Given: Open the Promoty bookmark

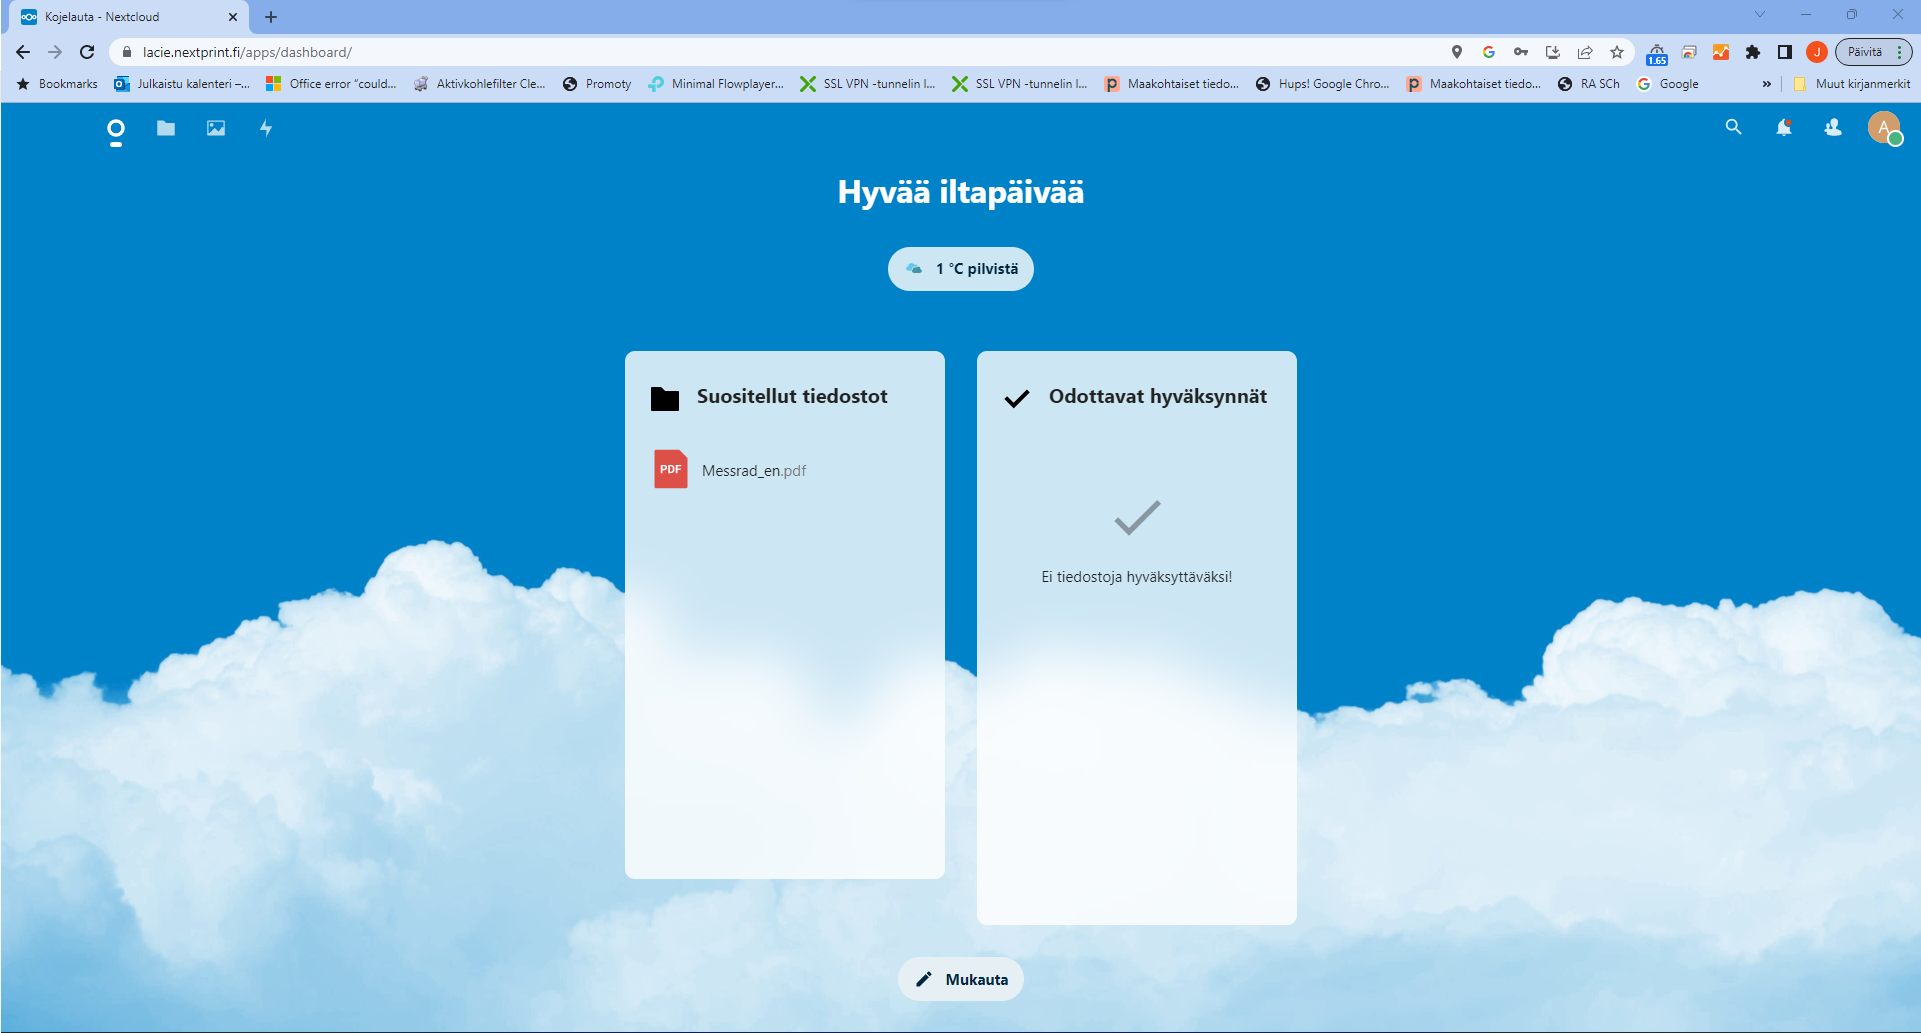Looking at the screenshot, I should 597,84.
